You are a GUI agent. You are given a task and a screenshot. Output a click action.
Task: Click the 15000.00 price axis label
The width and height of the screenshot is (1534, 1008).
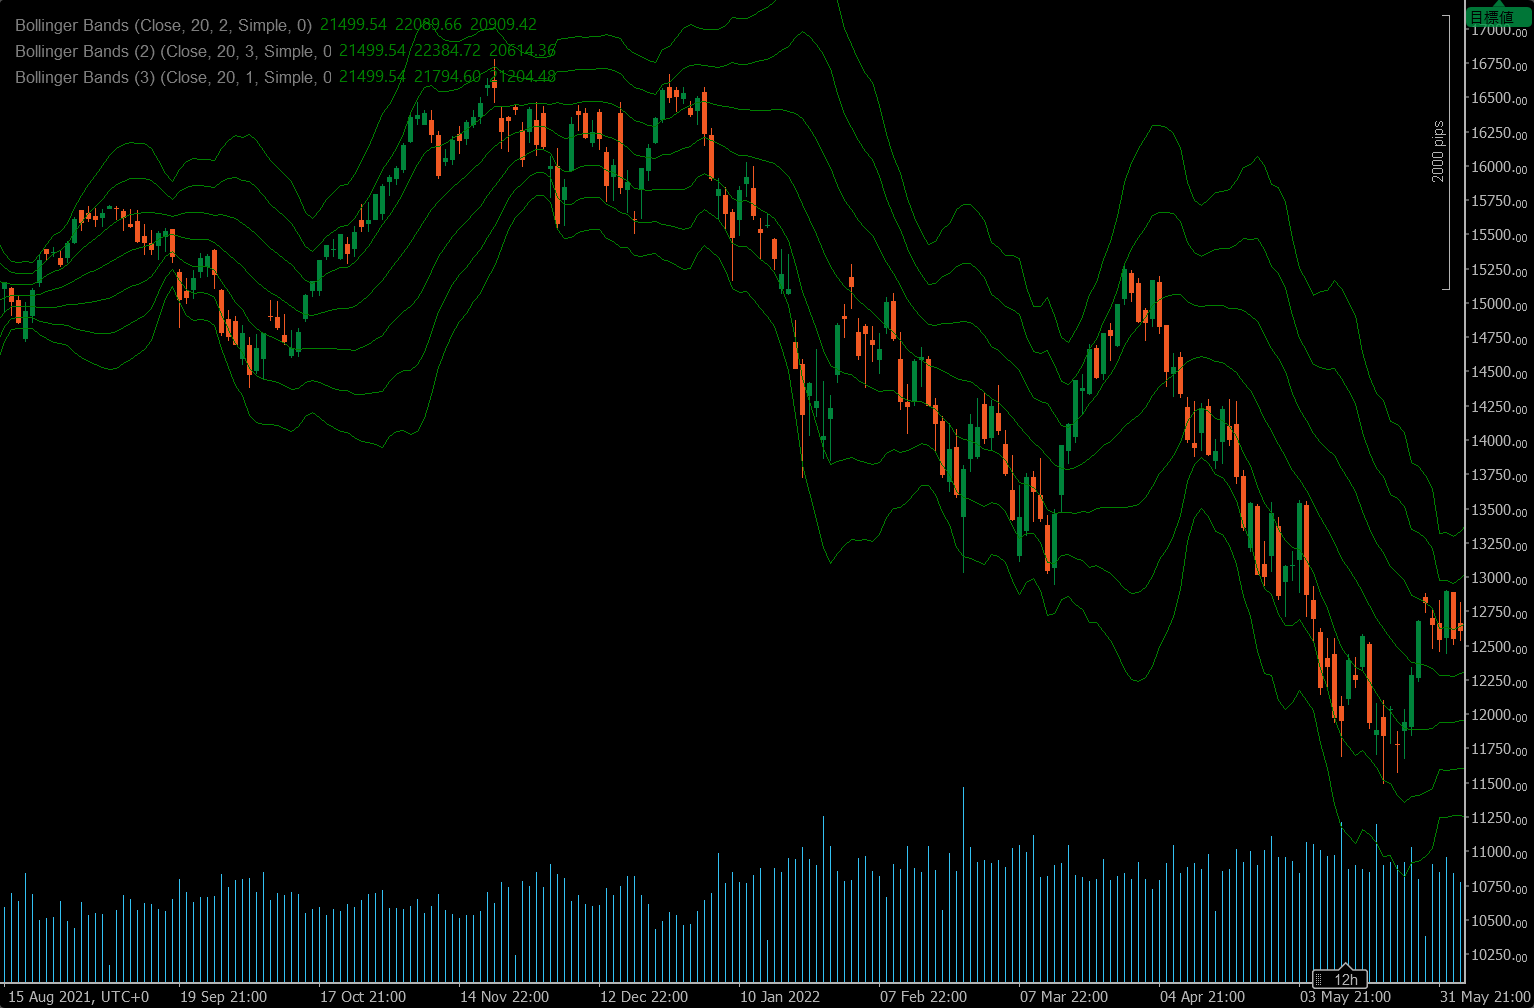[1498, 304]
